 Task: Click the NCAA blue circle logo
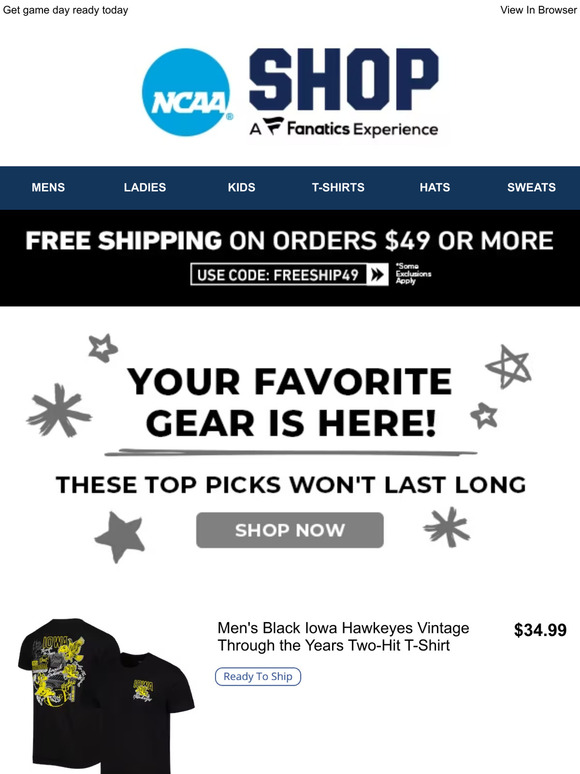tap(186, 92)
